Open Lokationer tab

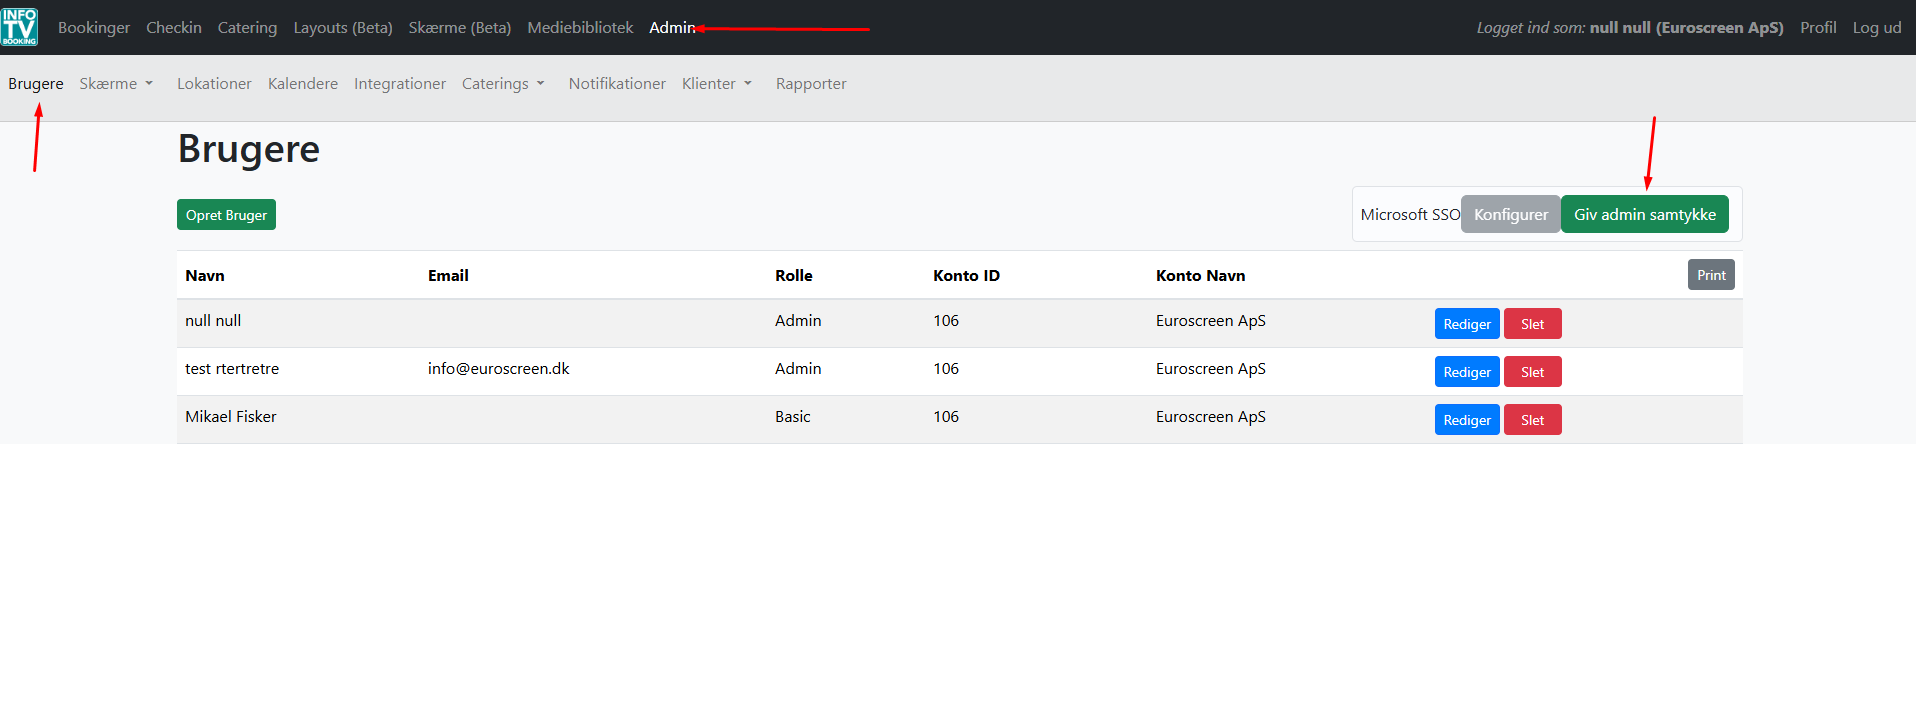pos(214,84)
